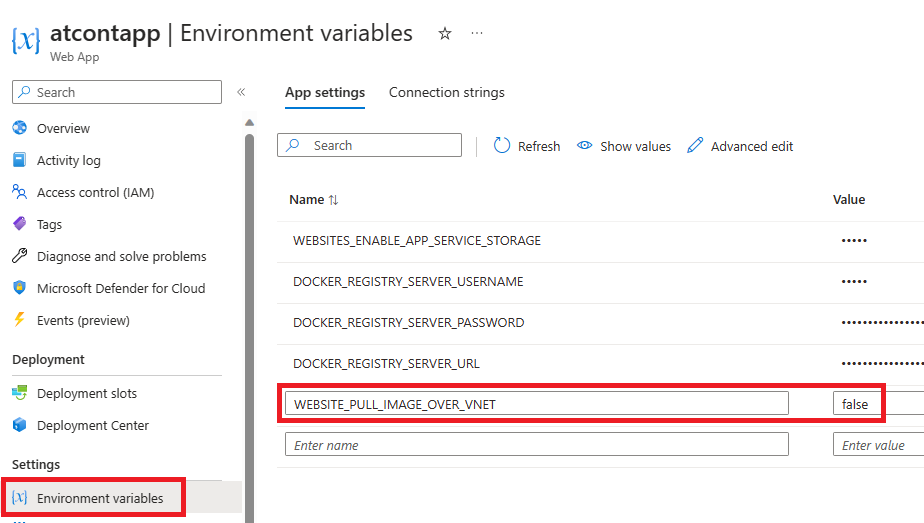The image size is (924, 523).
Task: Select Diagnose and solve problems
Action: click(x=121, y=256)
